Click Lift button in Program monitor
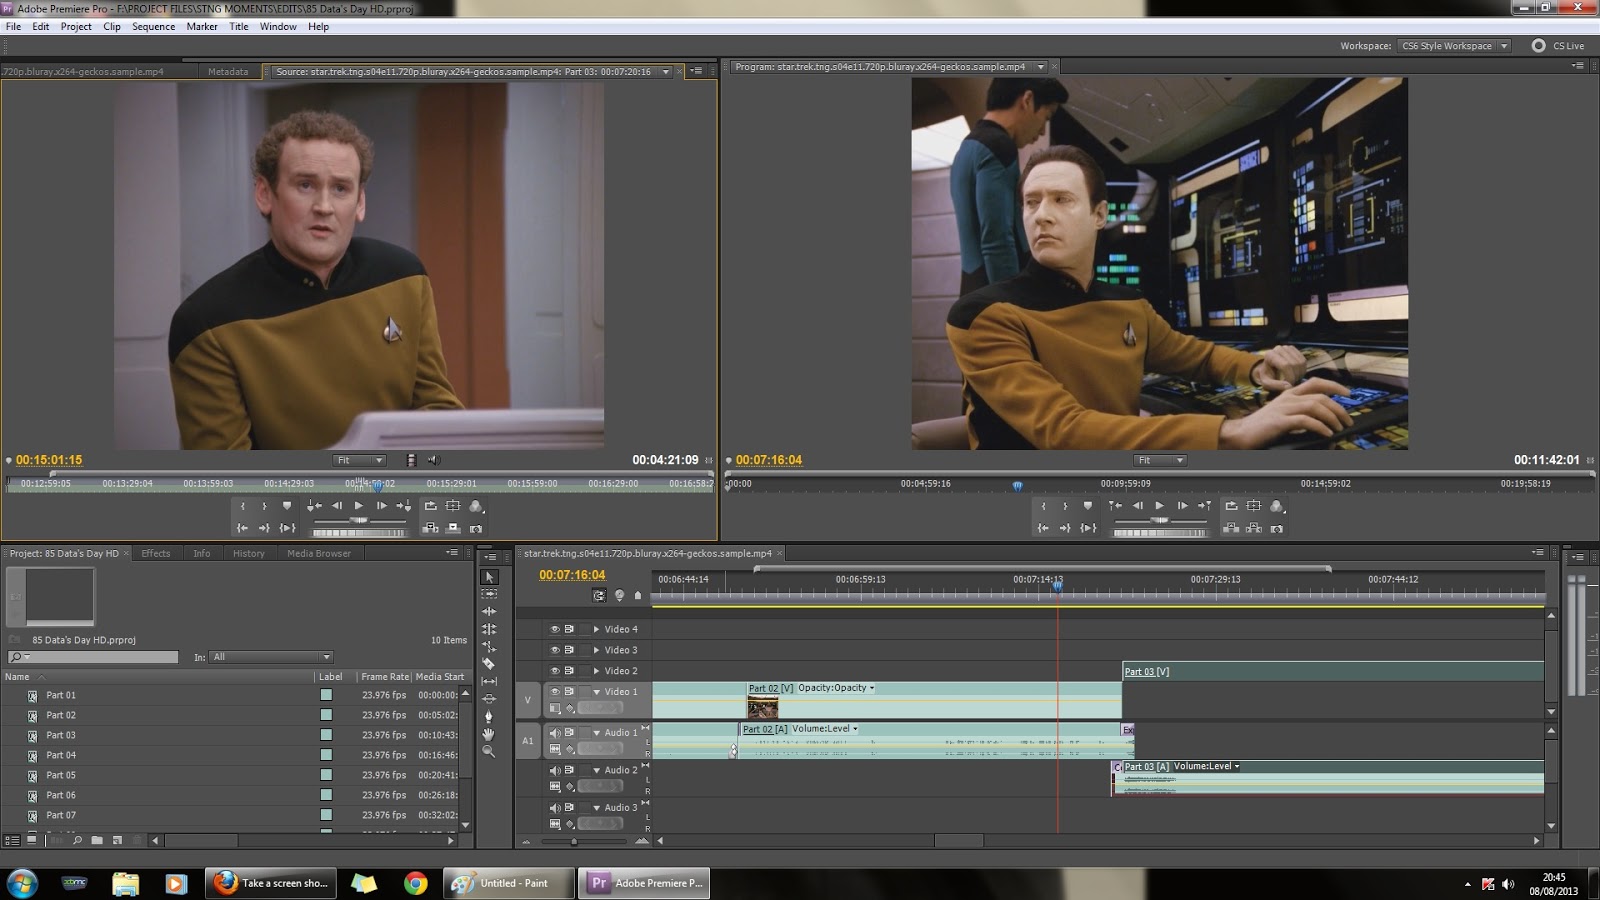The image size is (1600, 900). click(x=1232, y=528)
